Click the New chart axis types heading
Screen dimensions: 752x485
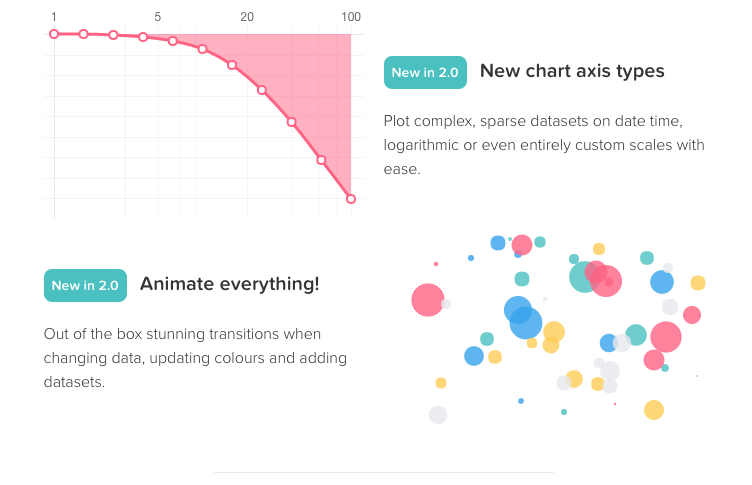[x=572, y=71]
